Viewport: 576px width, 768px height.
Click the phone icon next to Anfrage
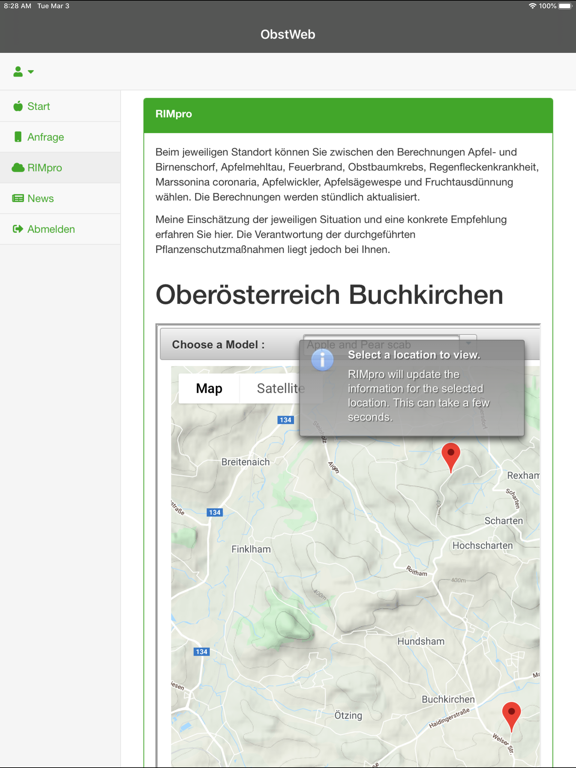[18, 137]
